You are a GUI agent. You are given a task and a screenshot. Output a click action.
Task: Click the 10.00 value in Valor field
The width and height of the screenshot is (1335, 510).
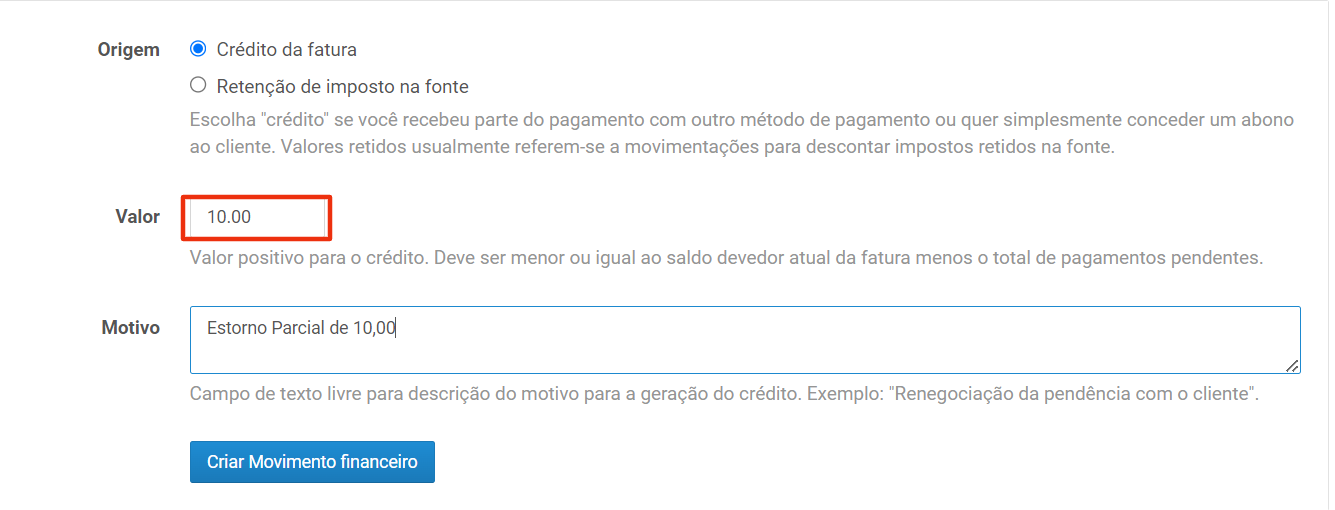tap(229, 217)
